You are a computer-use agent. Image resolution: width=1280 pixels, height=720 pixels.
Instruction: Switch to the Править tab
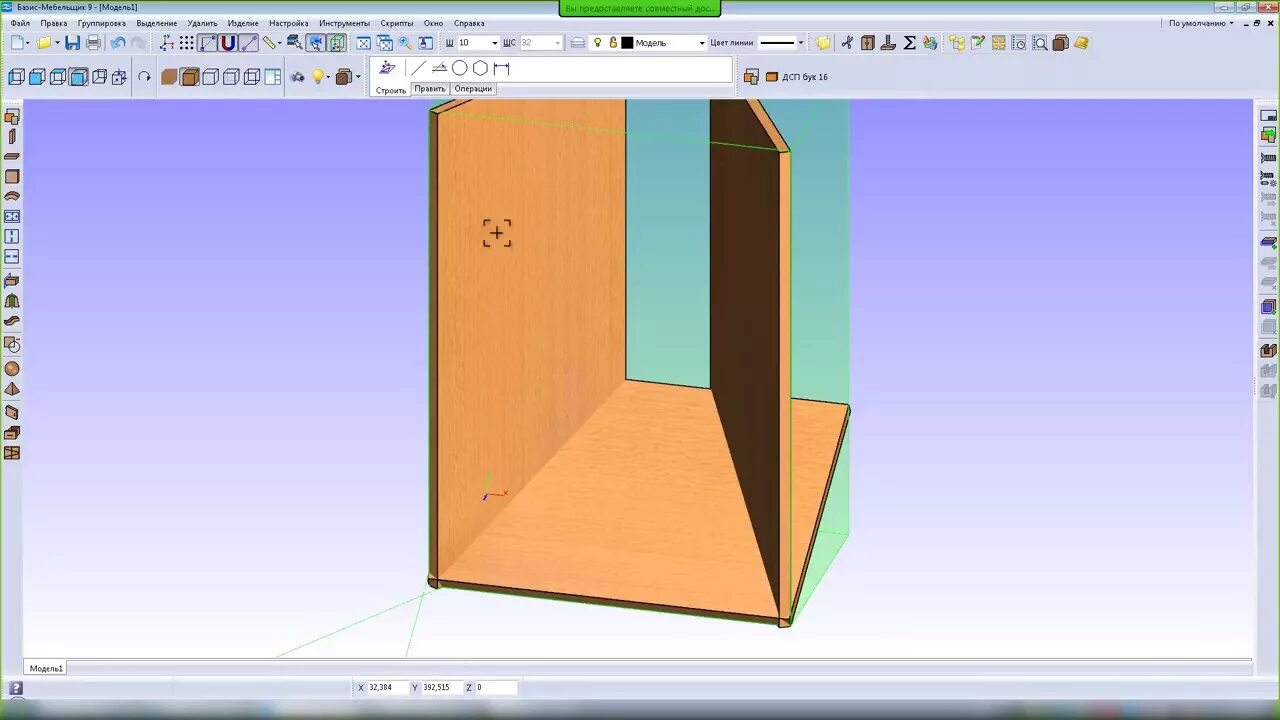(x=430, y=89)
